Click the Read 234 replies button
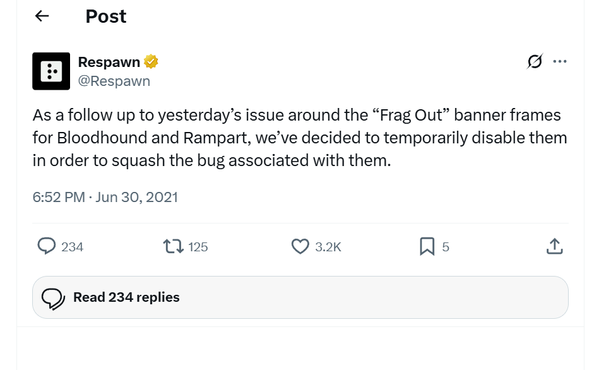This screenshot has width=599, height=370. coord(300,297)
